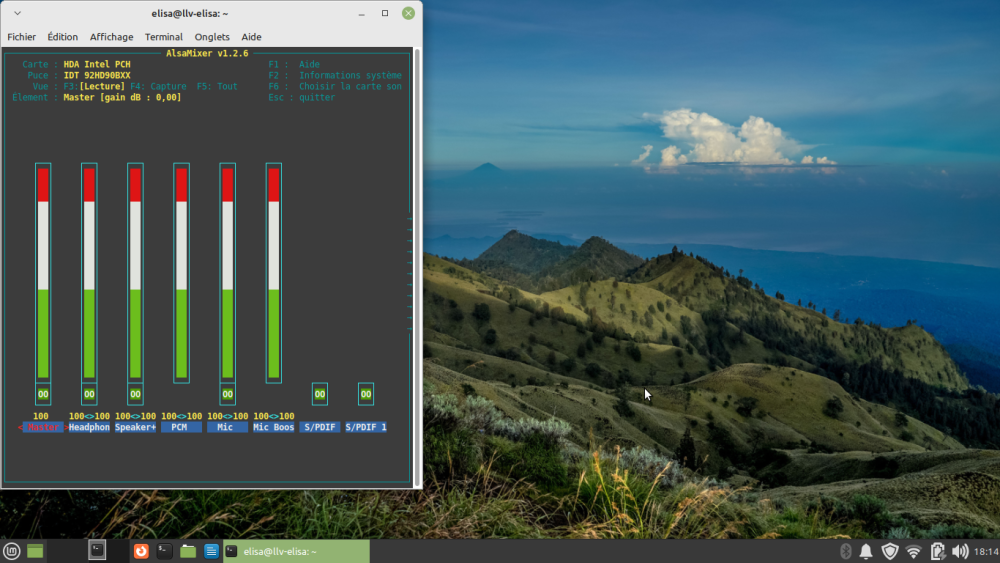Open the Affichage menu
The image size is (1000, 563).
pyautogui.click(x=111, y=37)
